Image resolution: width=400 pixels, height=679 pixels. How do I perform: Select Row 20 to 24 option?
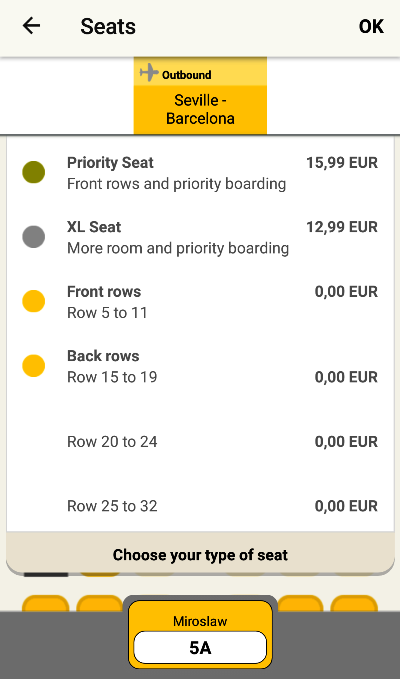click(x=200, y=442)
